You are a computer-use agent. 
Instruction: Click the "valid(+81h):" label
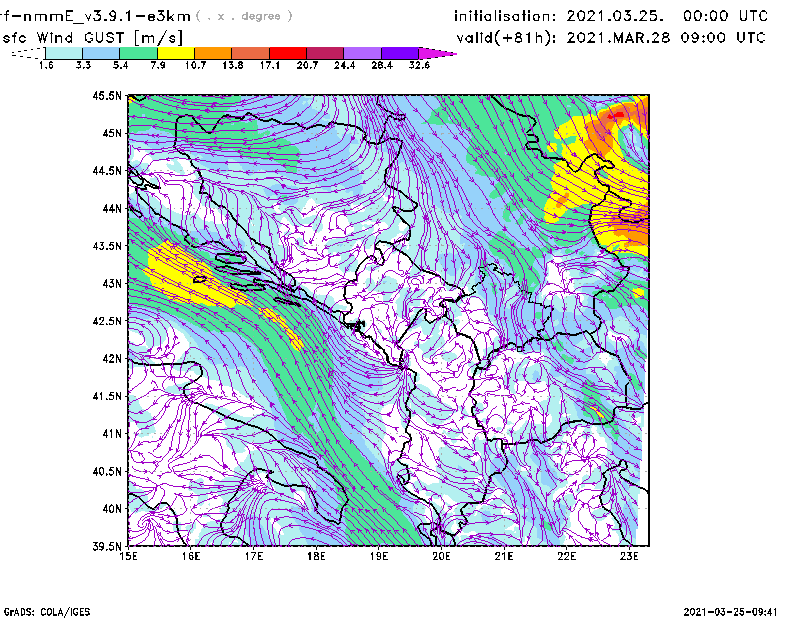[x=506, y=38]
